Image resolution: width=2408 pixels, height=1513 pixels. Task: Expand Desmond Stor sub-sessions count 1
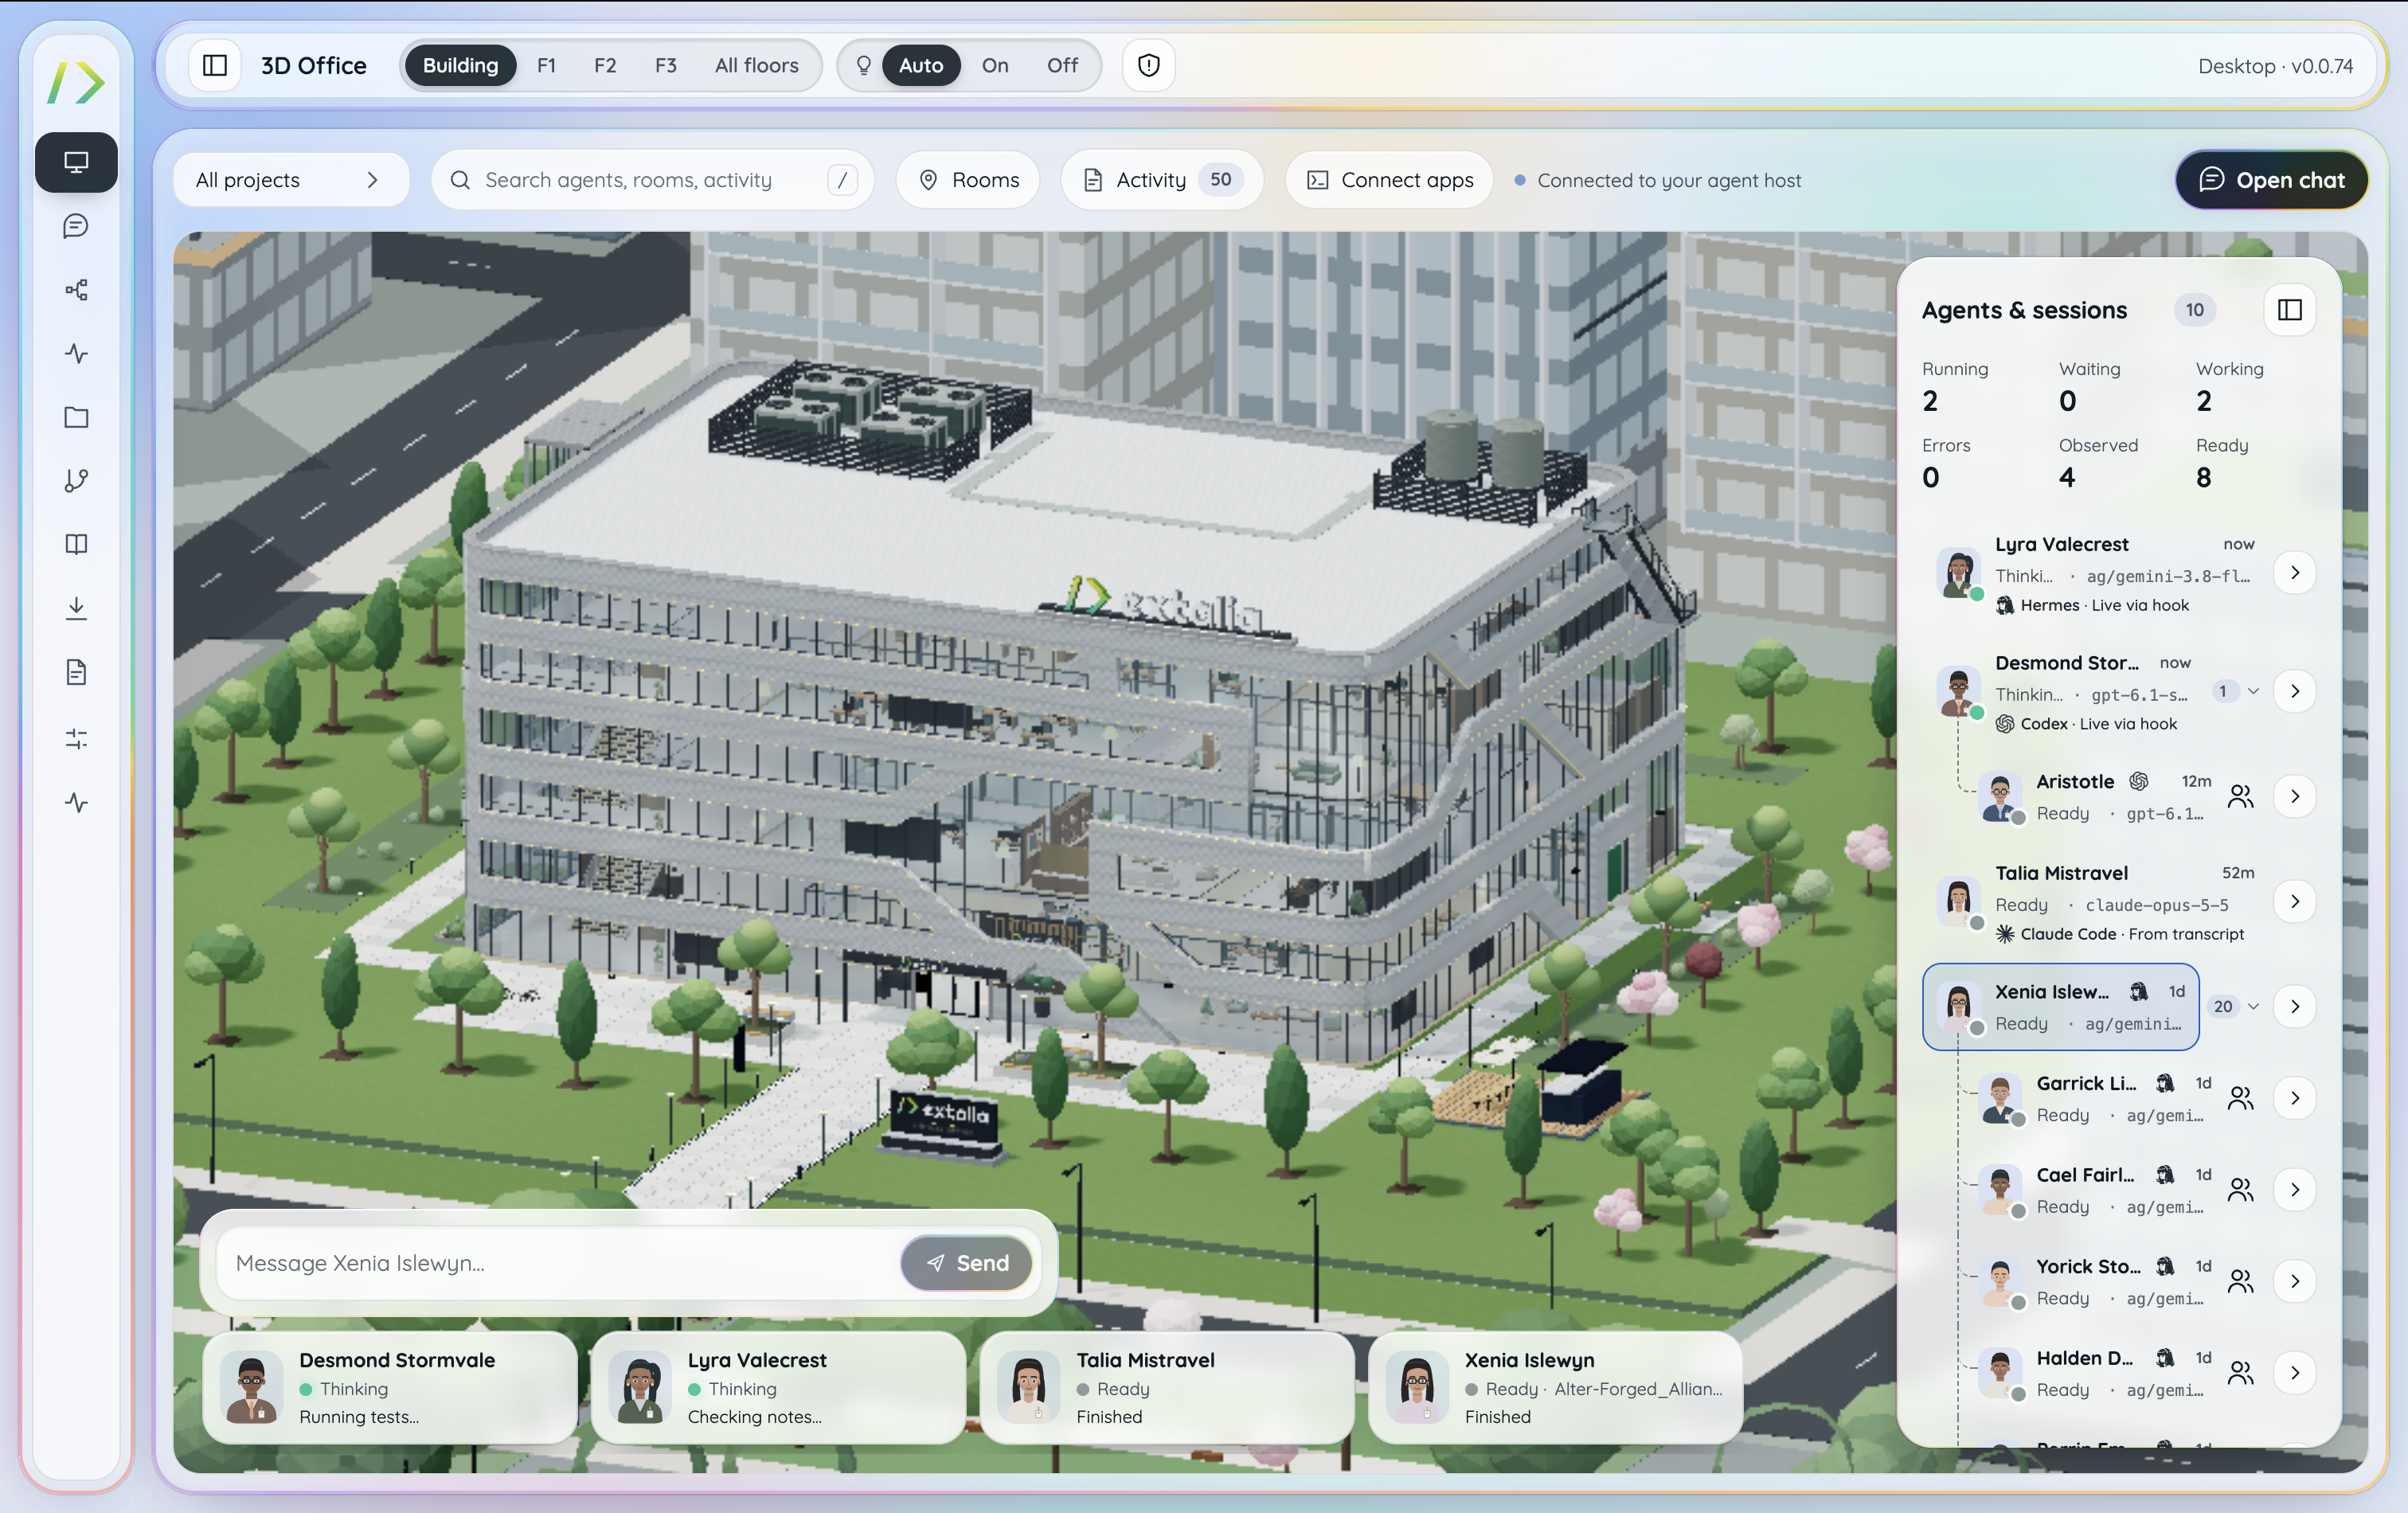point(2236,691)
